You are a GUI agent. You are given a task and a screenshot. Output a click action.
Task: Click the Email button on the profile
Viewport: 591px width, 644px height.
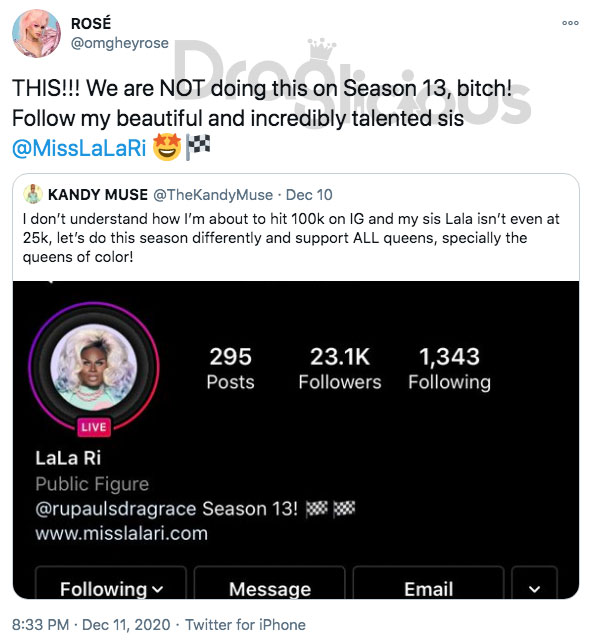[428, 583]
